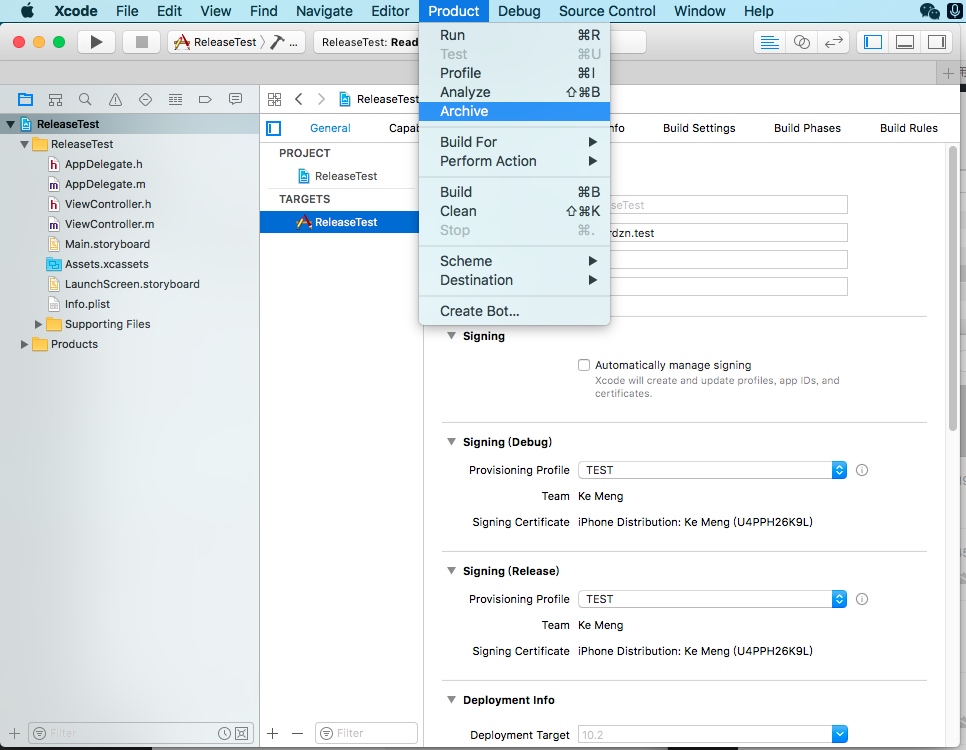Image resolution: width=966 pixels, height=750 pixels.
Task: Switch to the Build Rules tab
Action: (x=909, y=128)
